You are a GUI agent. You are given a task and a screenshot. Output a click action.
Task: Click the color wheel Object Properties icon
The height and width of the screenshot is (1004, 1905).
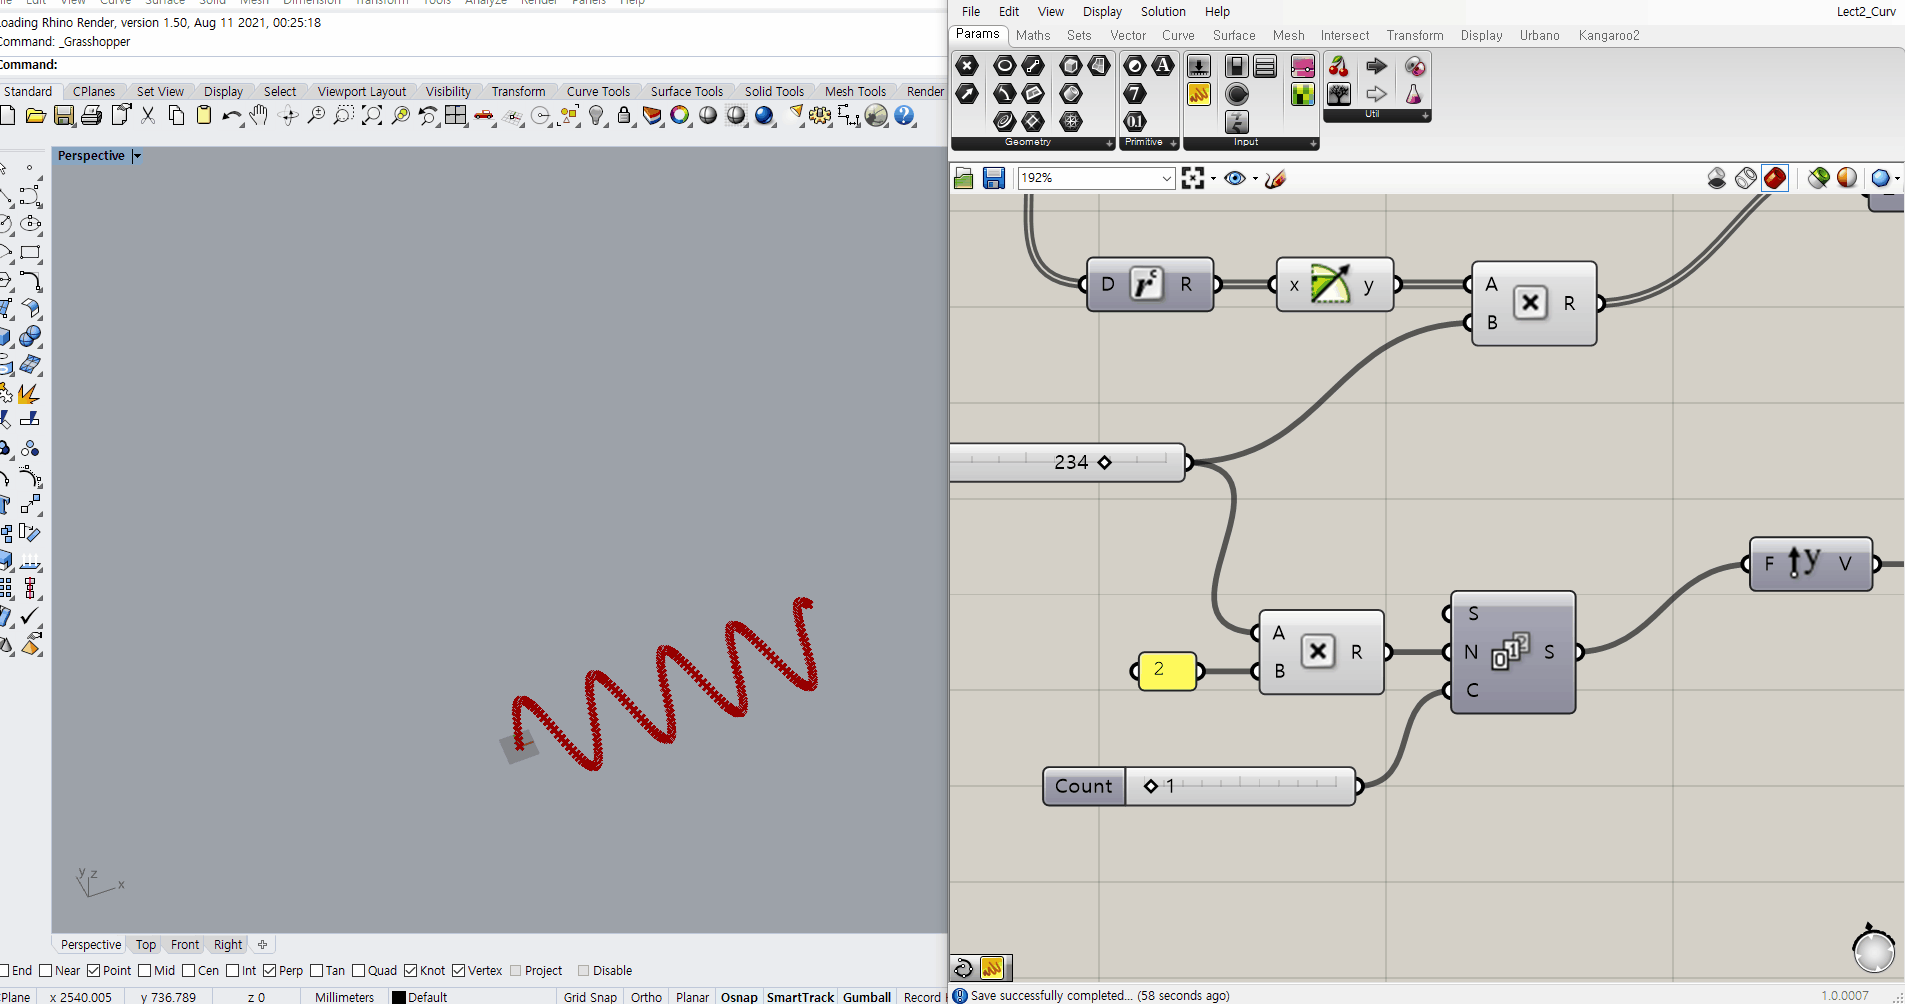tap(680, 116)
